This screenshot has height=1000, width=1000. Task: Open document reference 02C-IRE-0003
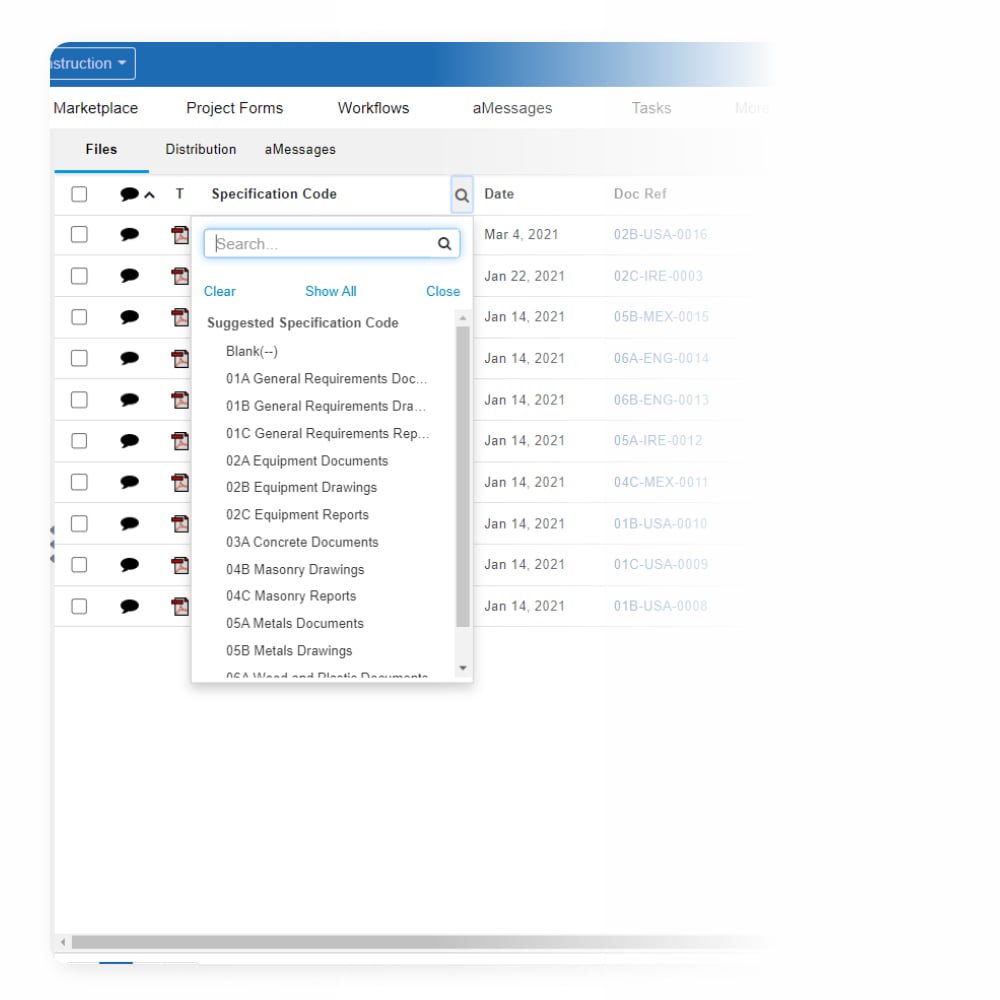658,276
